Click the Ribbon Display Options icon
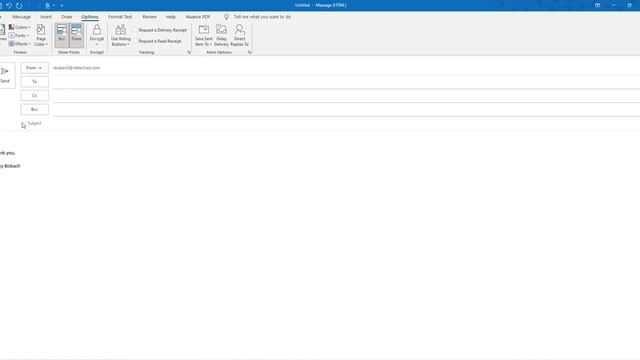The image size is (640, 360). point(597,5)
